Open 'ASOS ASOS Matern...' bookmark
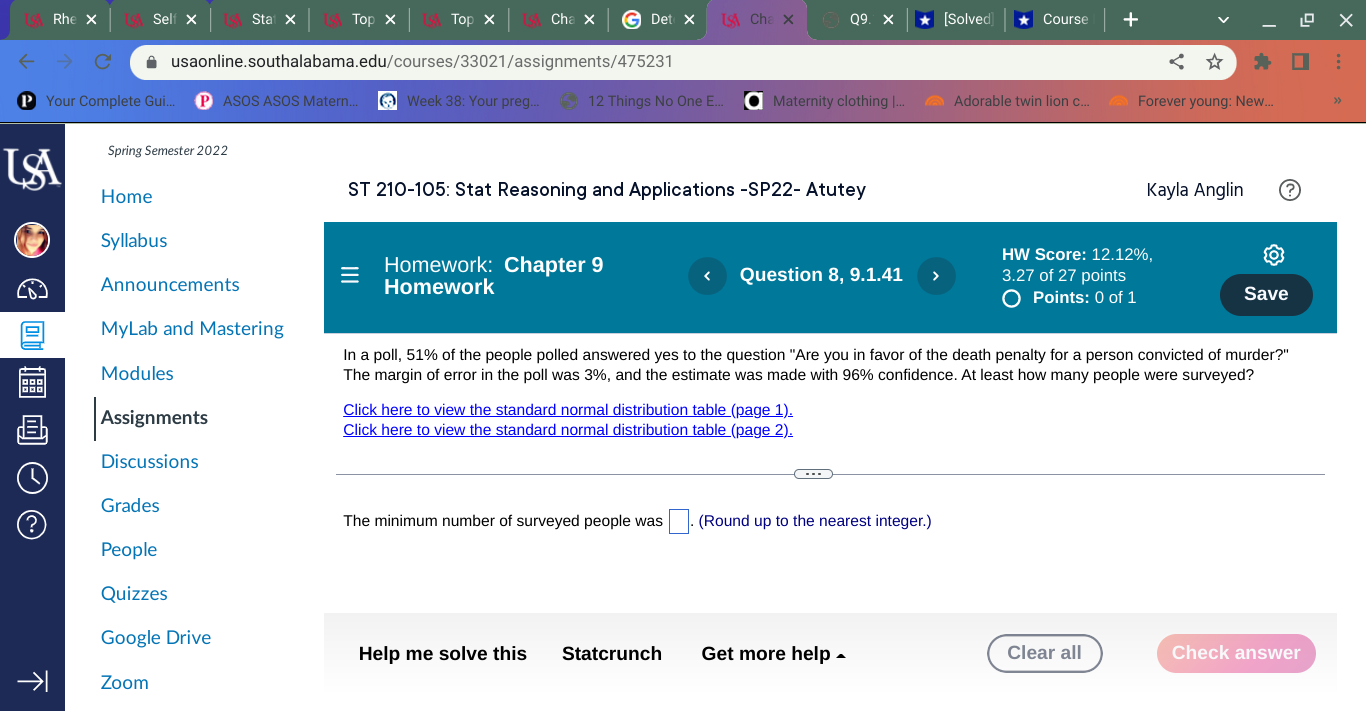Screen dimensions: 1366x711 (276, 101)
